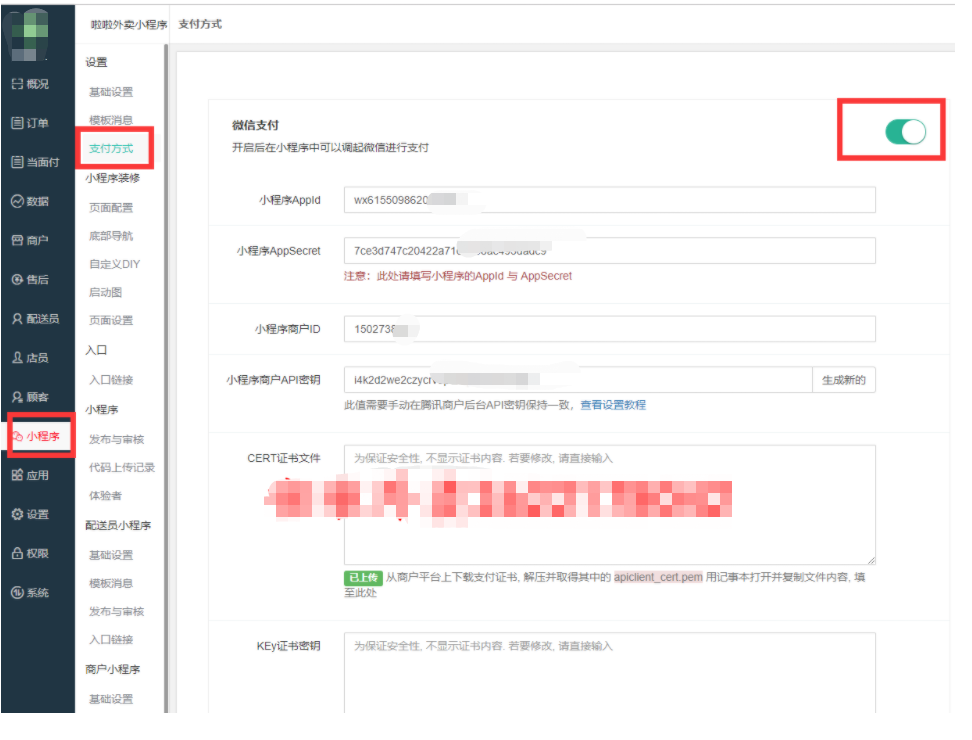
Task: Open 自定义DIY submenu item
Action: pos(115,264)
